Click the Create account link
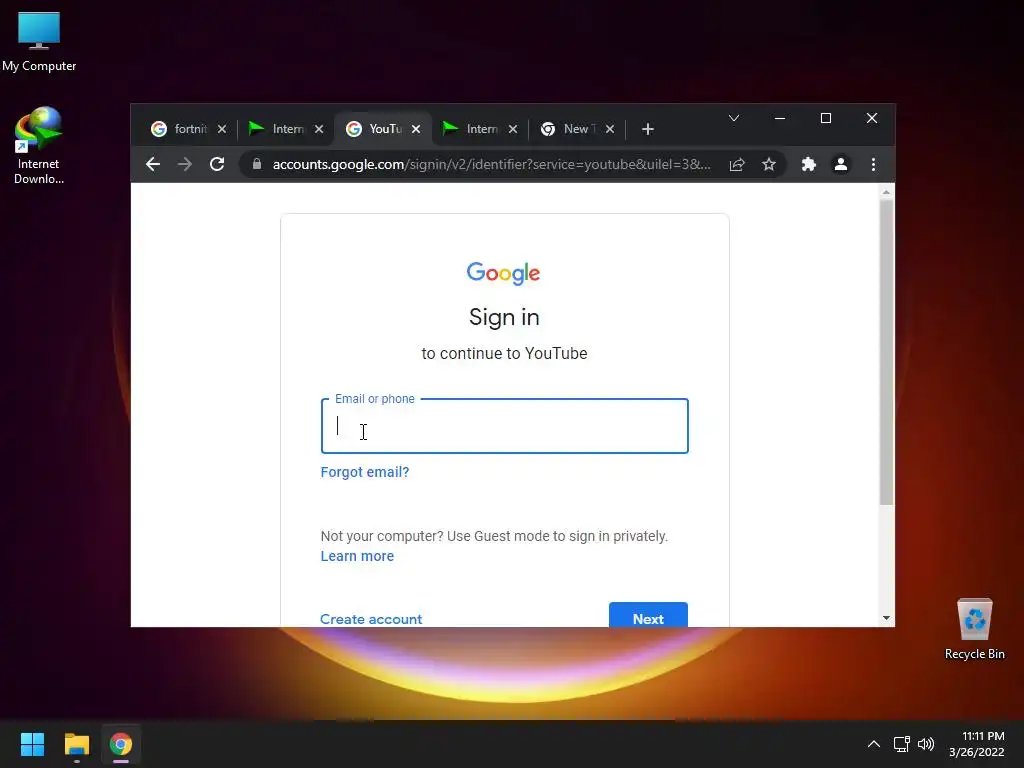Viewport: 1024px width, 768px height. click(x=371, y=619)
